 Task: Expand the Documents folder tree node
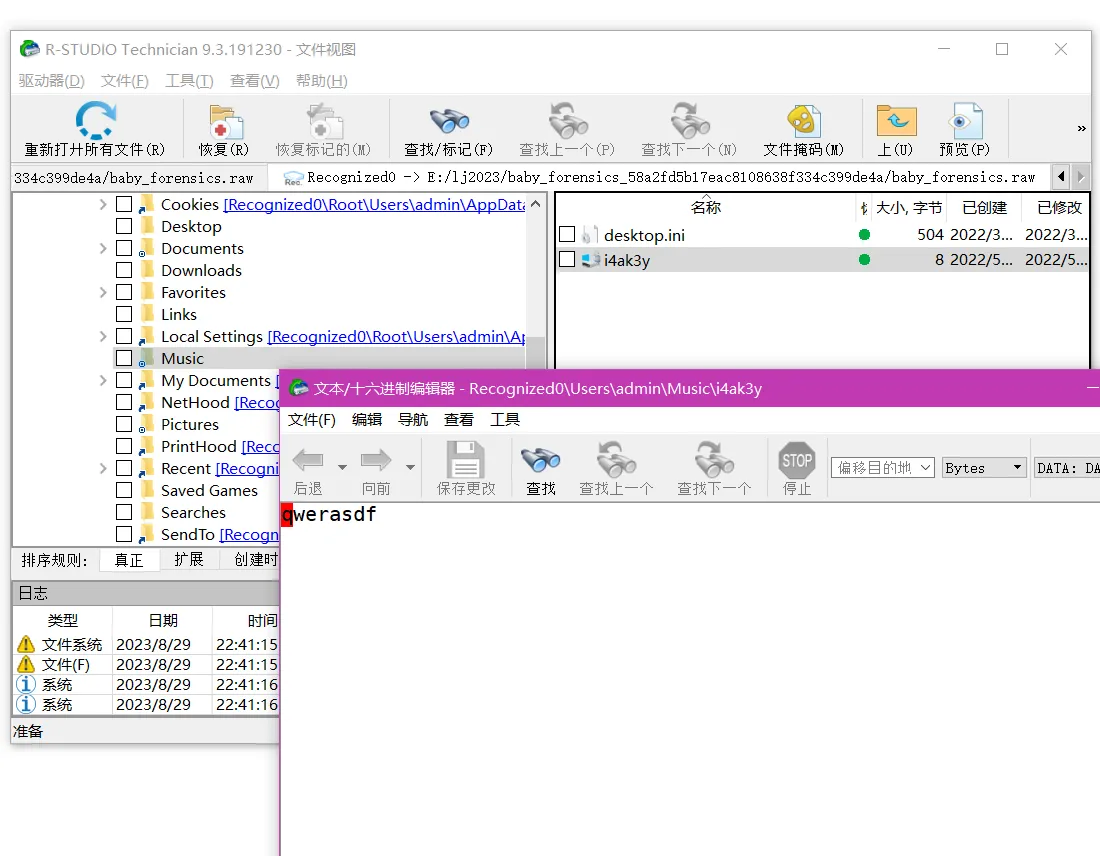pyautogui.click(x=103, y=249)
